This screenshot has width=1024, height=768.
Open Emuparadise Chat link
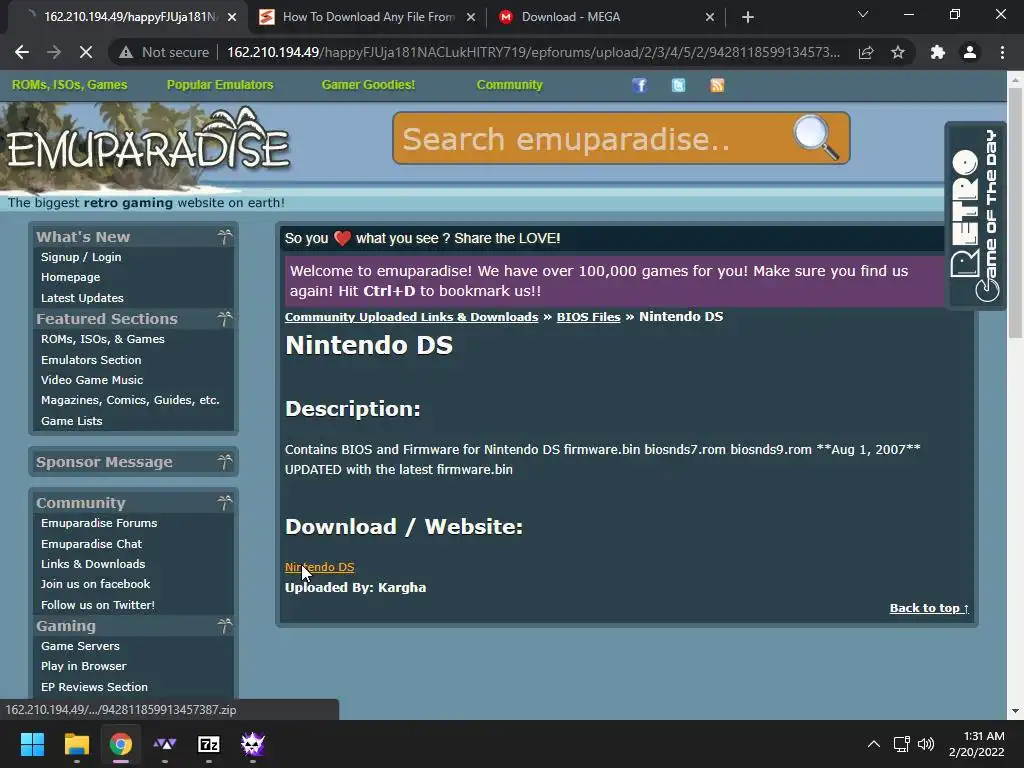point(91,544)
